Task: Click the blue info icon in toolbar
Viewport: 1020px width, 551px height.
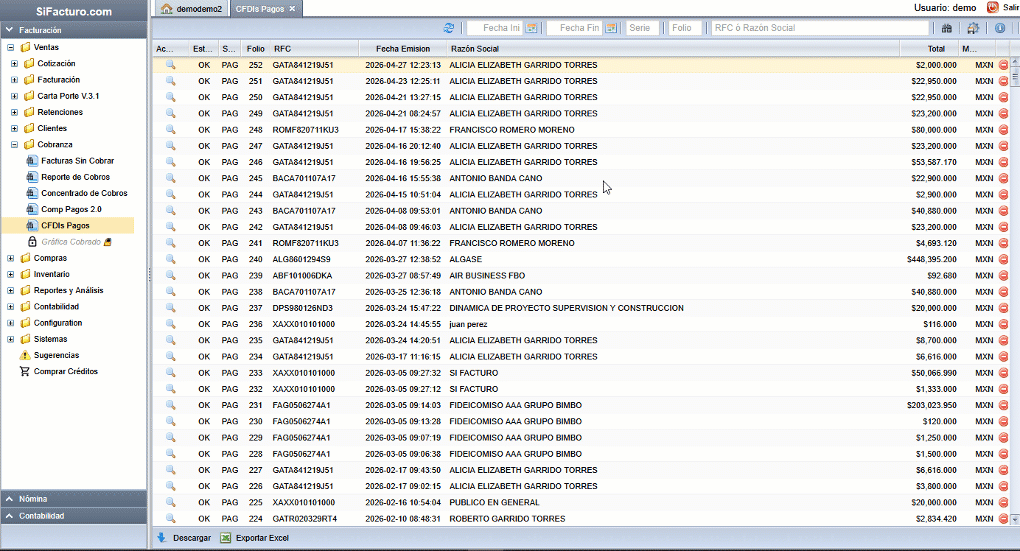Action: click(x=1000, y=28)
